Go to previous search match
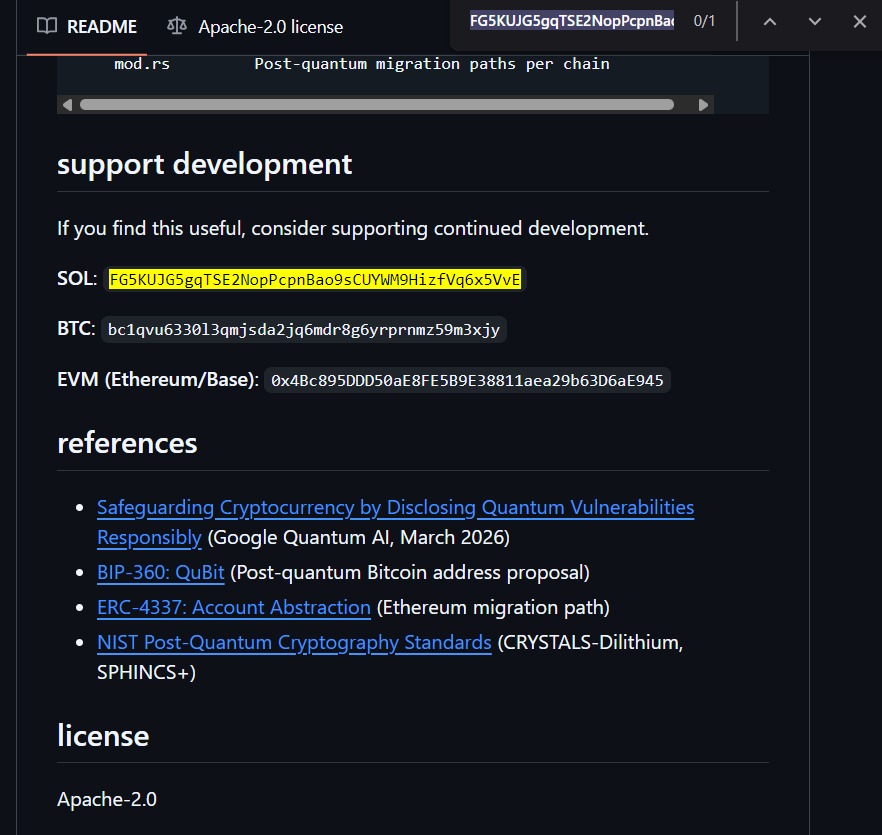Screen dimensions: 882x835 point(770,22)
